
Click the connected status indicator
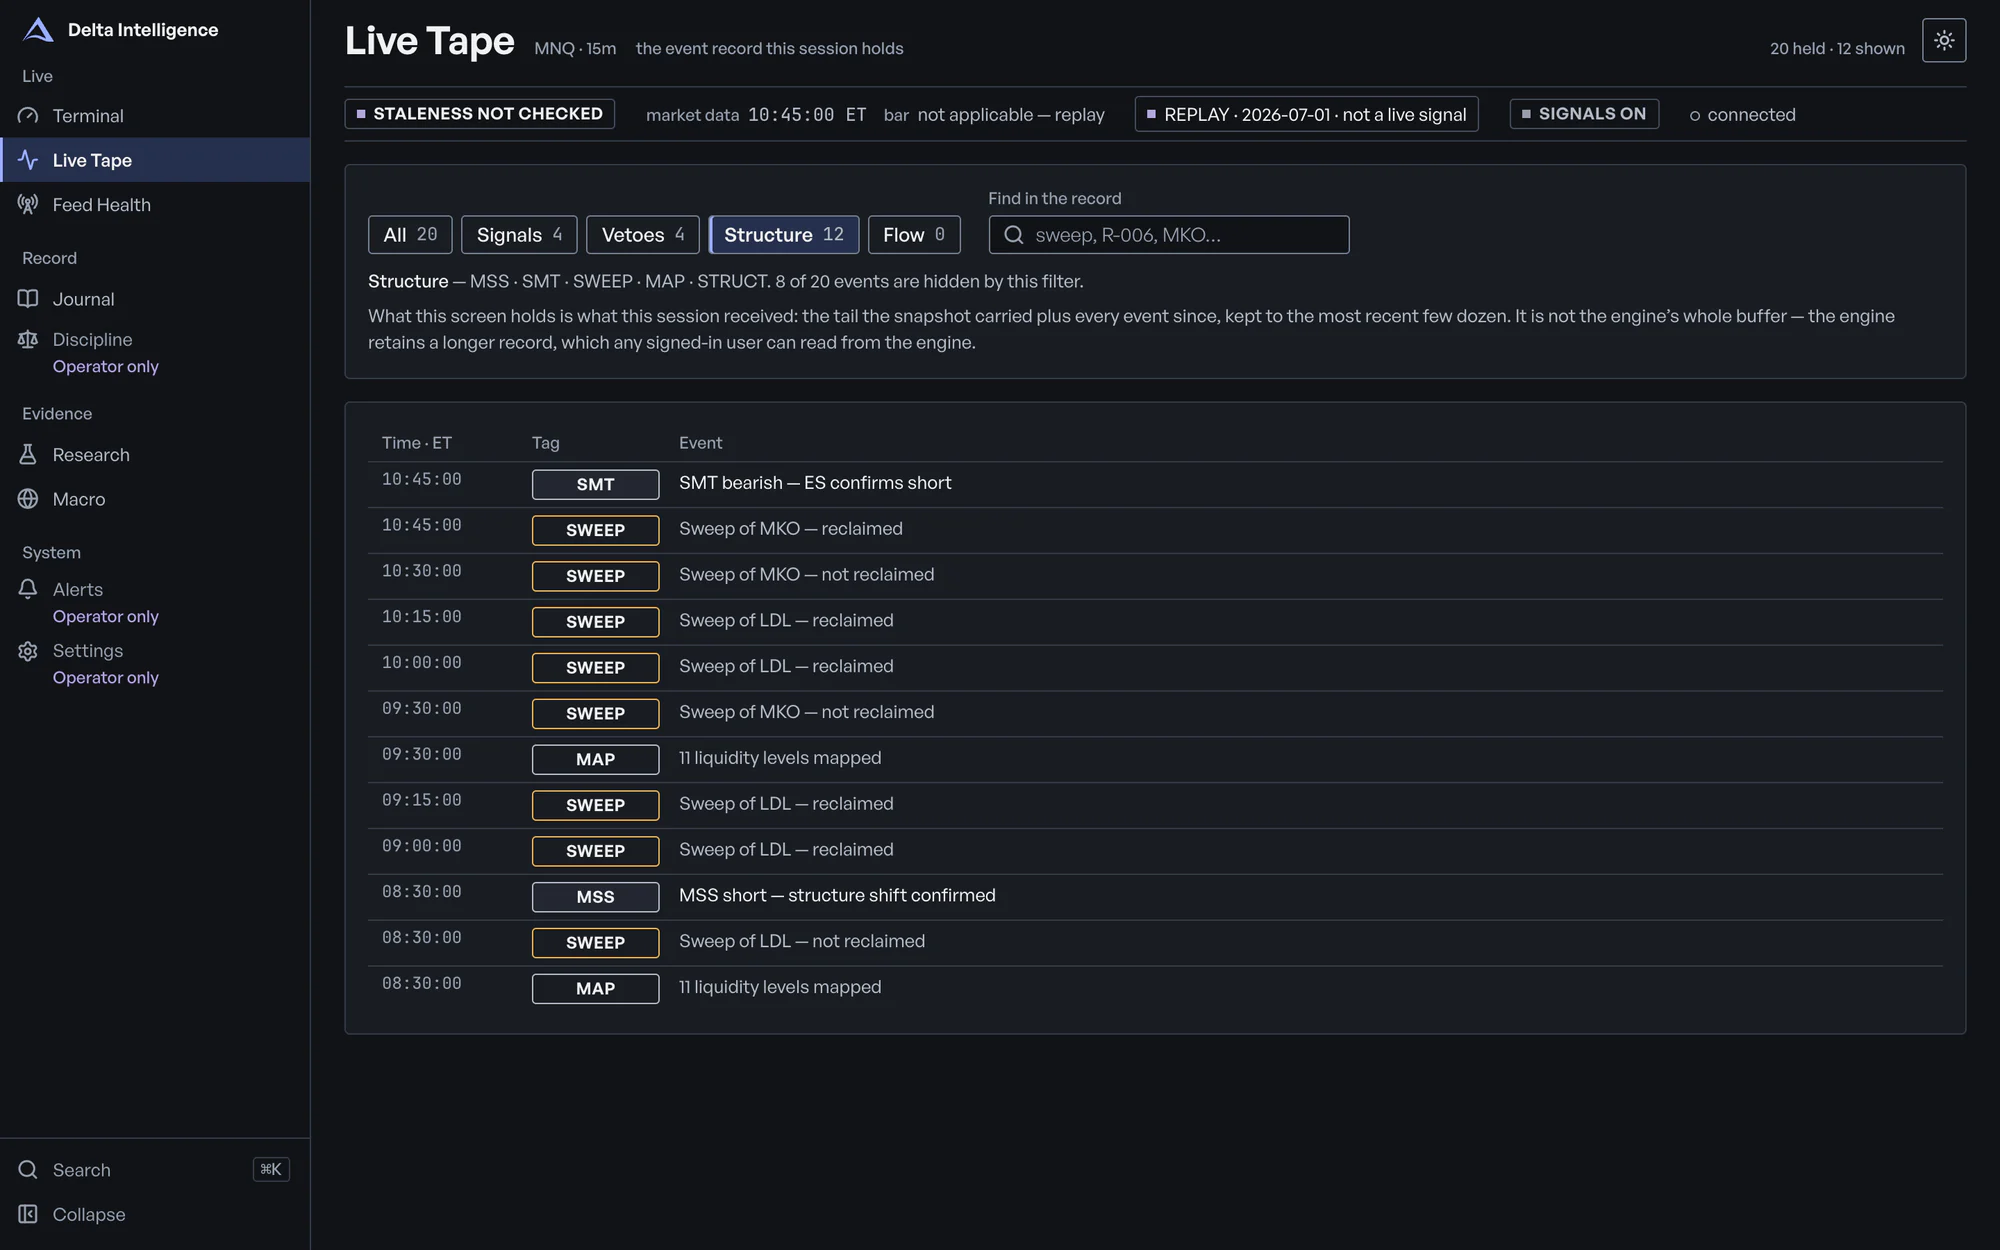coord(1743,115)
